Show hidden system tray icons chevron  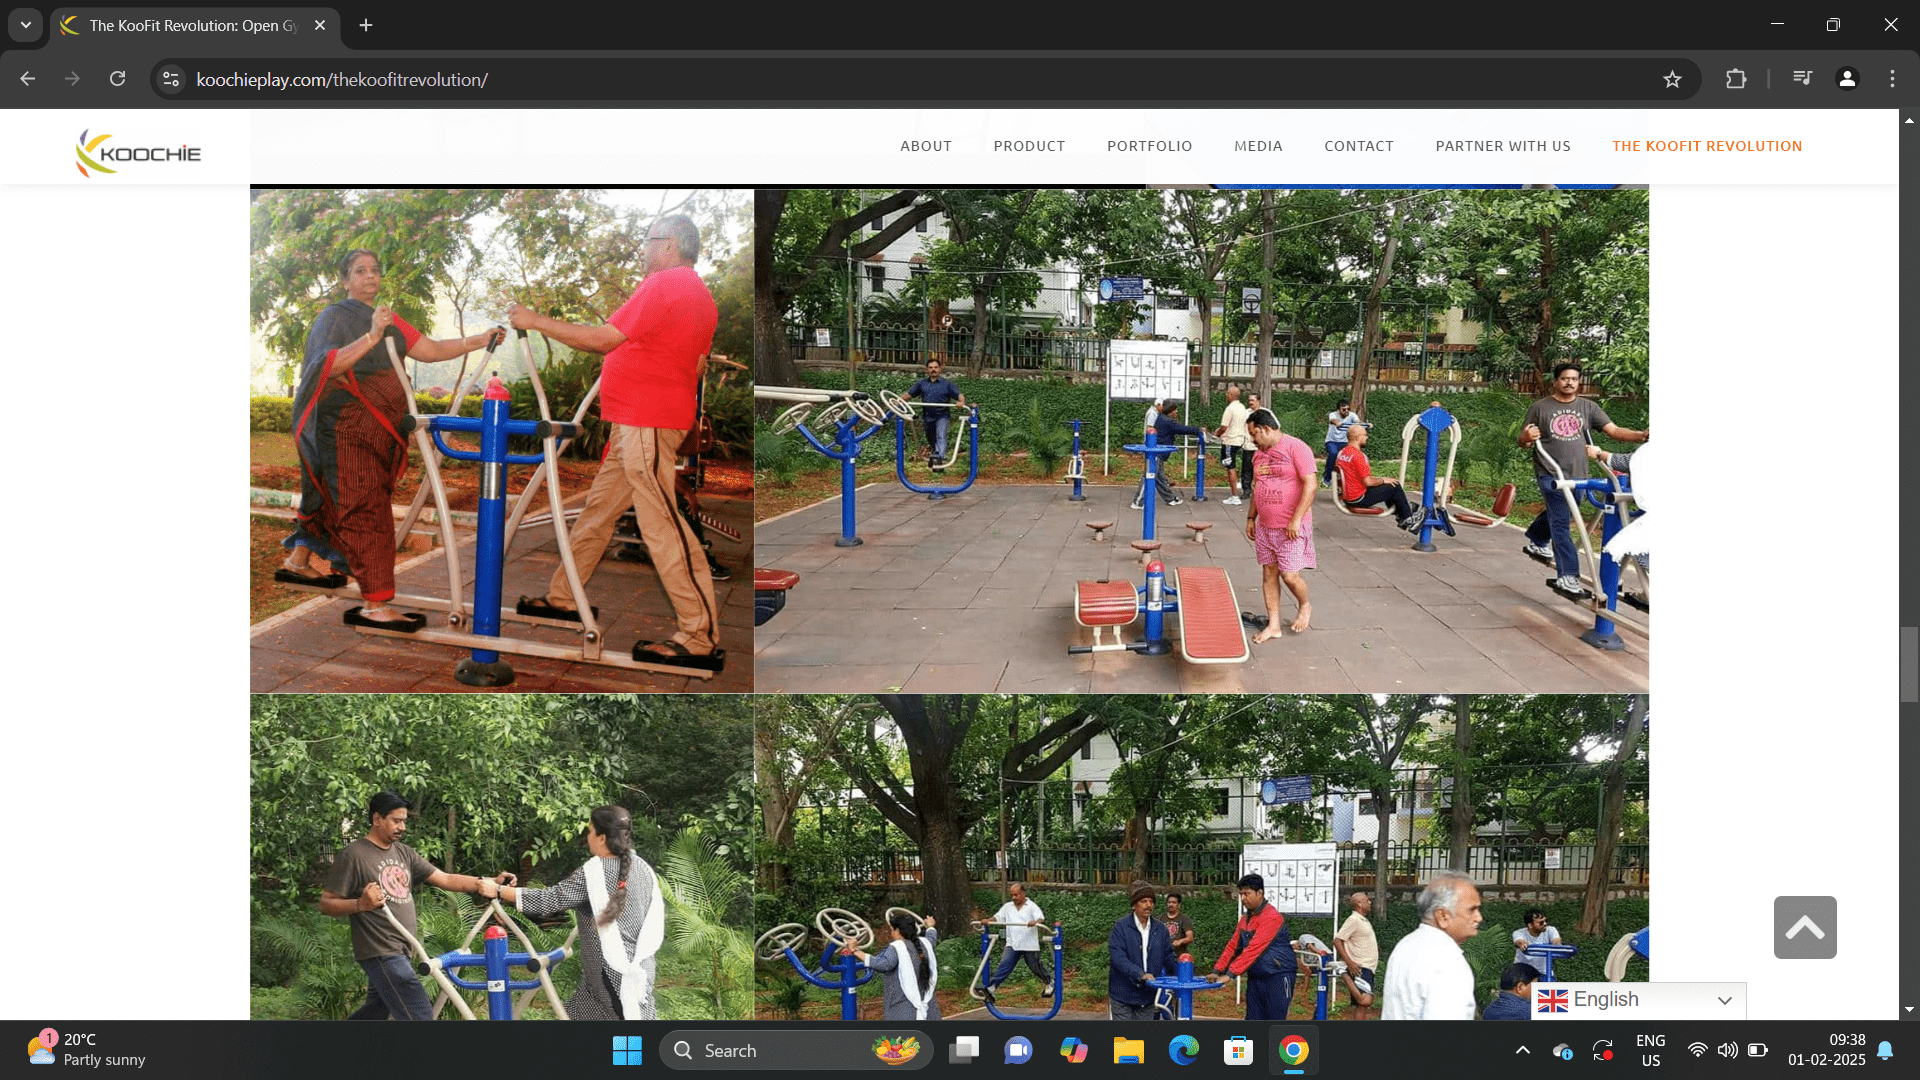pos(1522,1050)
